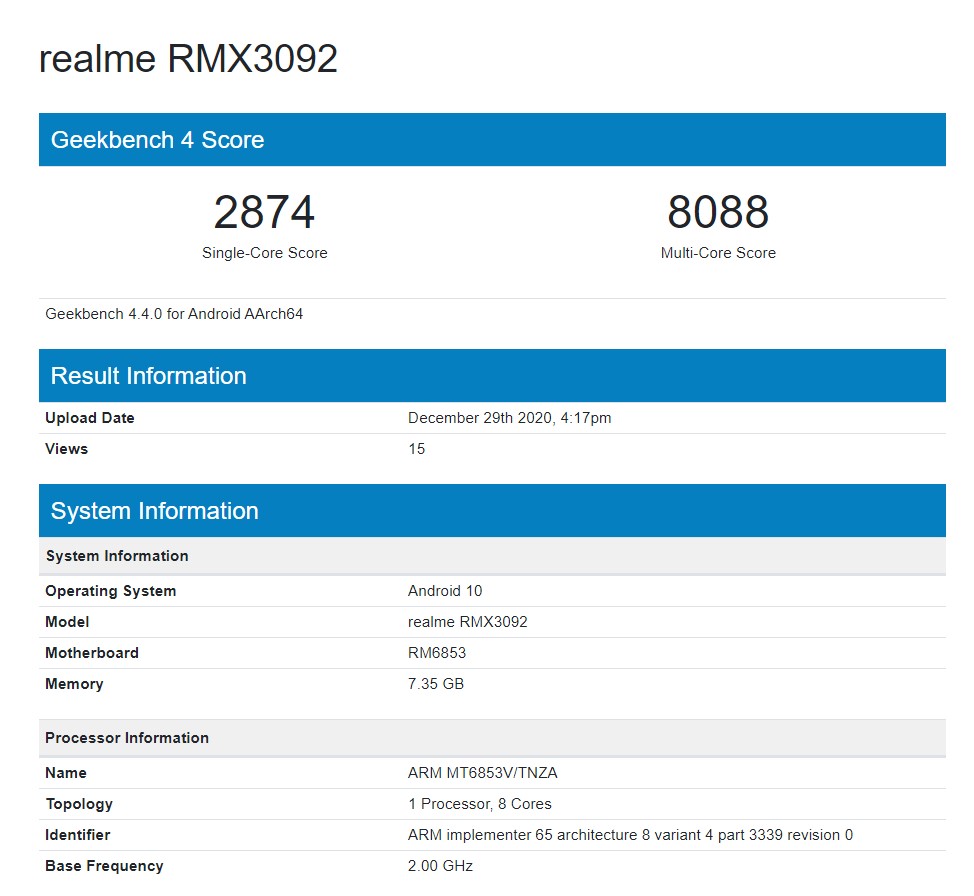Click the Single-Core Score value 2874
974x896 pixels.
264,211
